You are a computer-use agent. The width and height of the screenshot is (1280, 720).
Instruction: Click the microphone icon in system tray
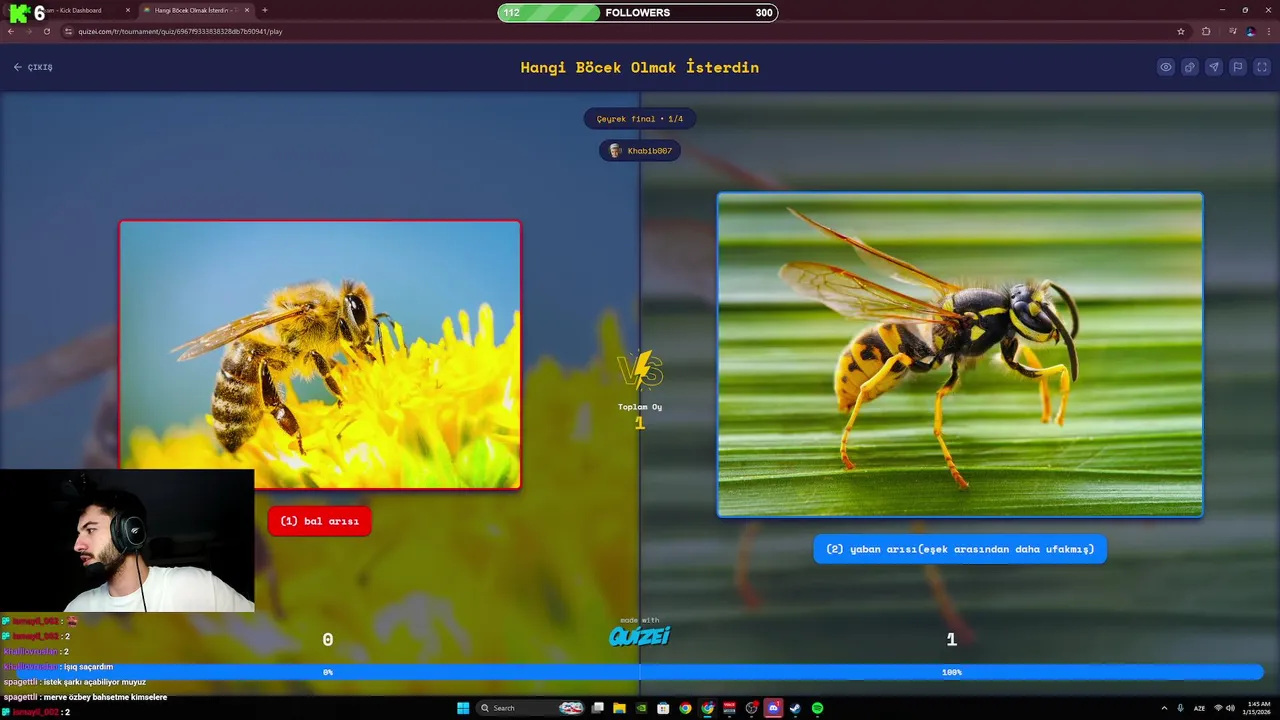[1180, 708]
